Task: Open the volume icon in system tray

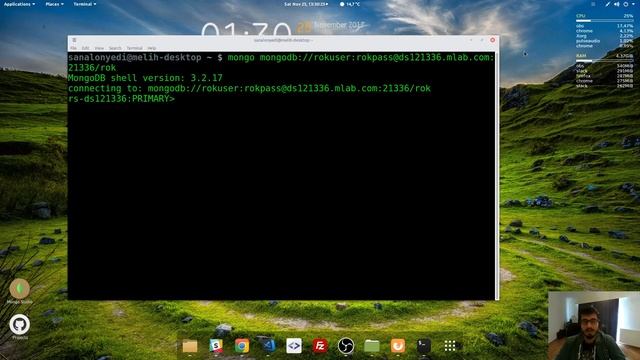Action: click(x=616, y=4)
